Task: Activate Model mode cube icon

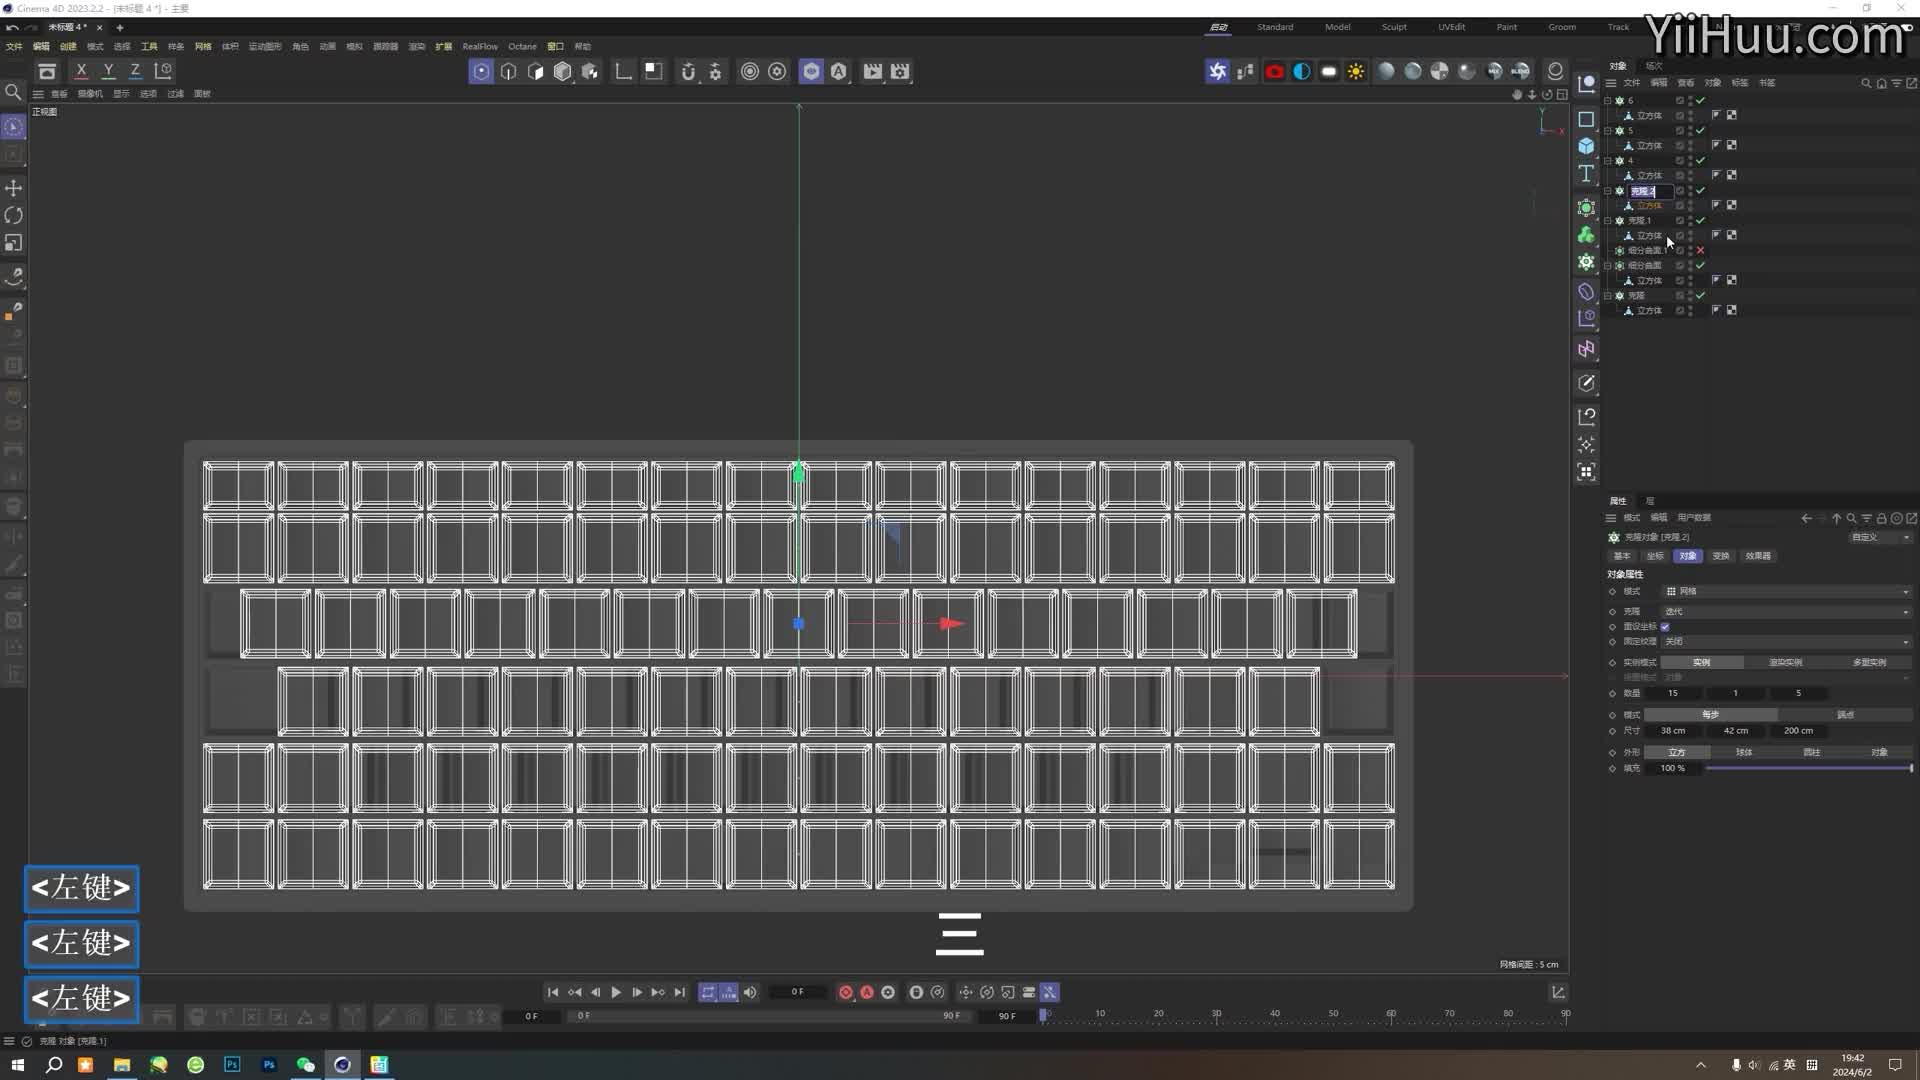Action: point(563,71)
